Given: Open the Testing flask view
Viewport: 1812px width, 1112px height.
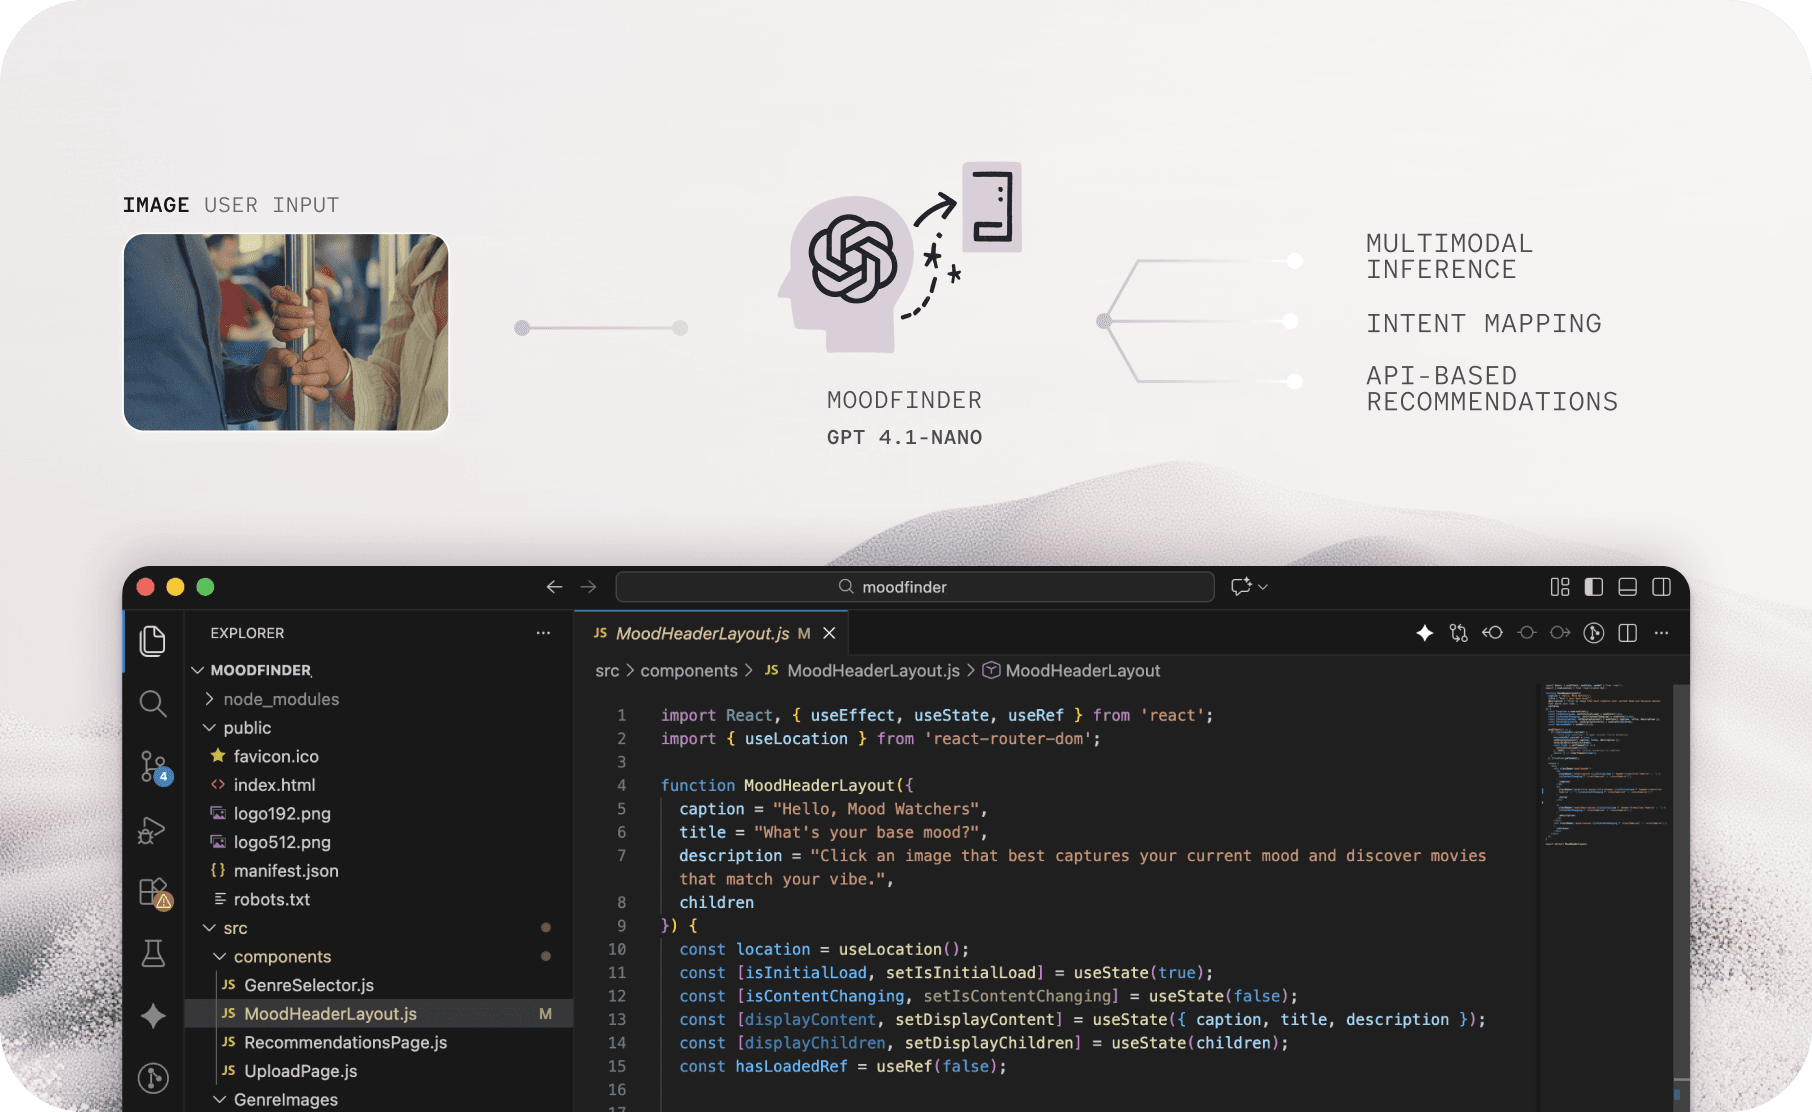Looking at the screenshot, I should (152, 953).
